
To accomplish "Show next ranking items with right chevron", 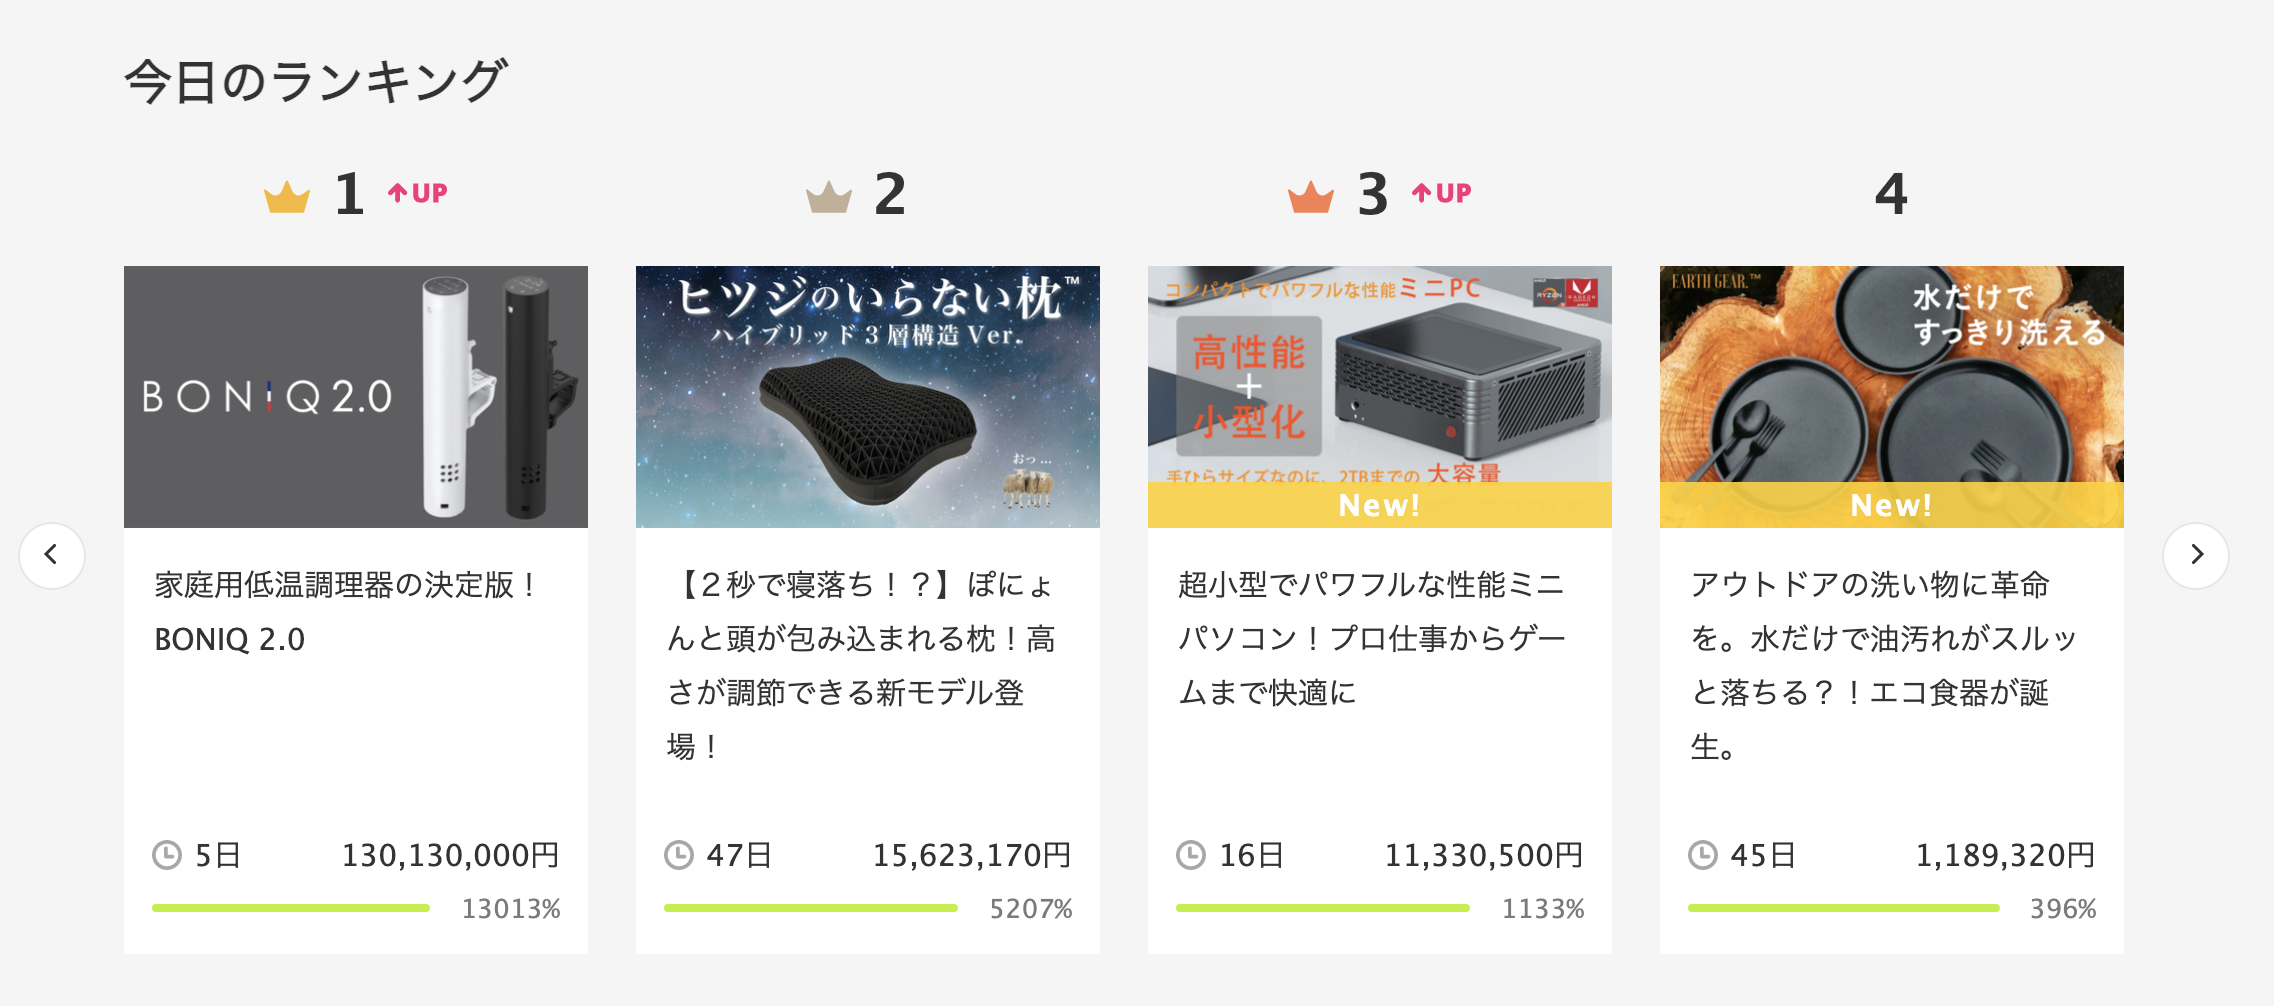I will 2196,555.
